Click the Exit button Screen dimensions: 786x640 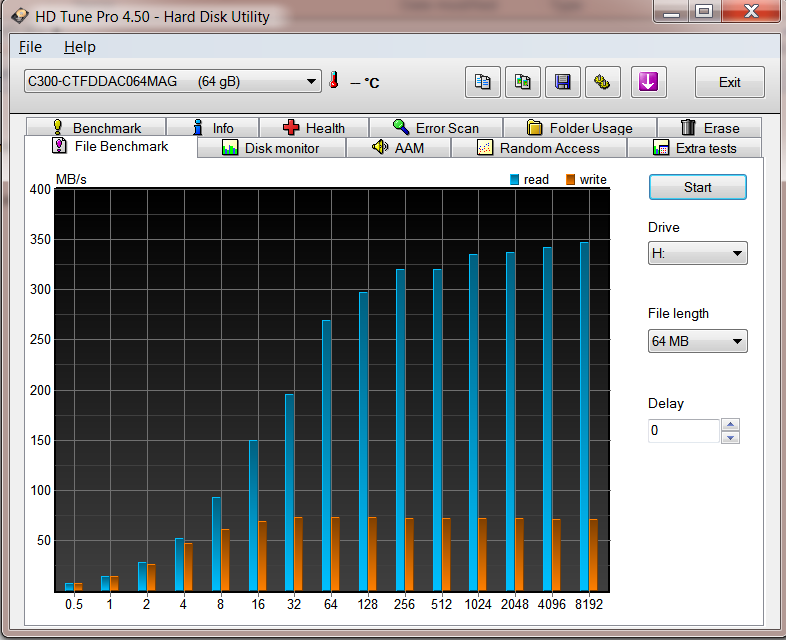[729, 82]
